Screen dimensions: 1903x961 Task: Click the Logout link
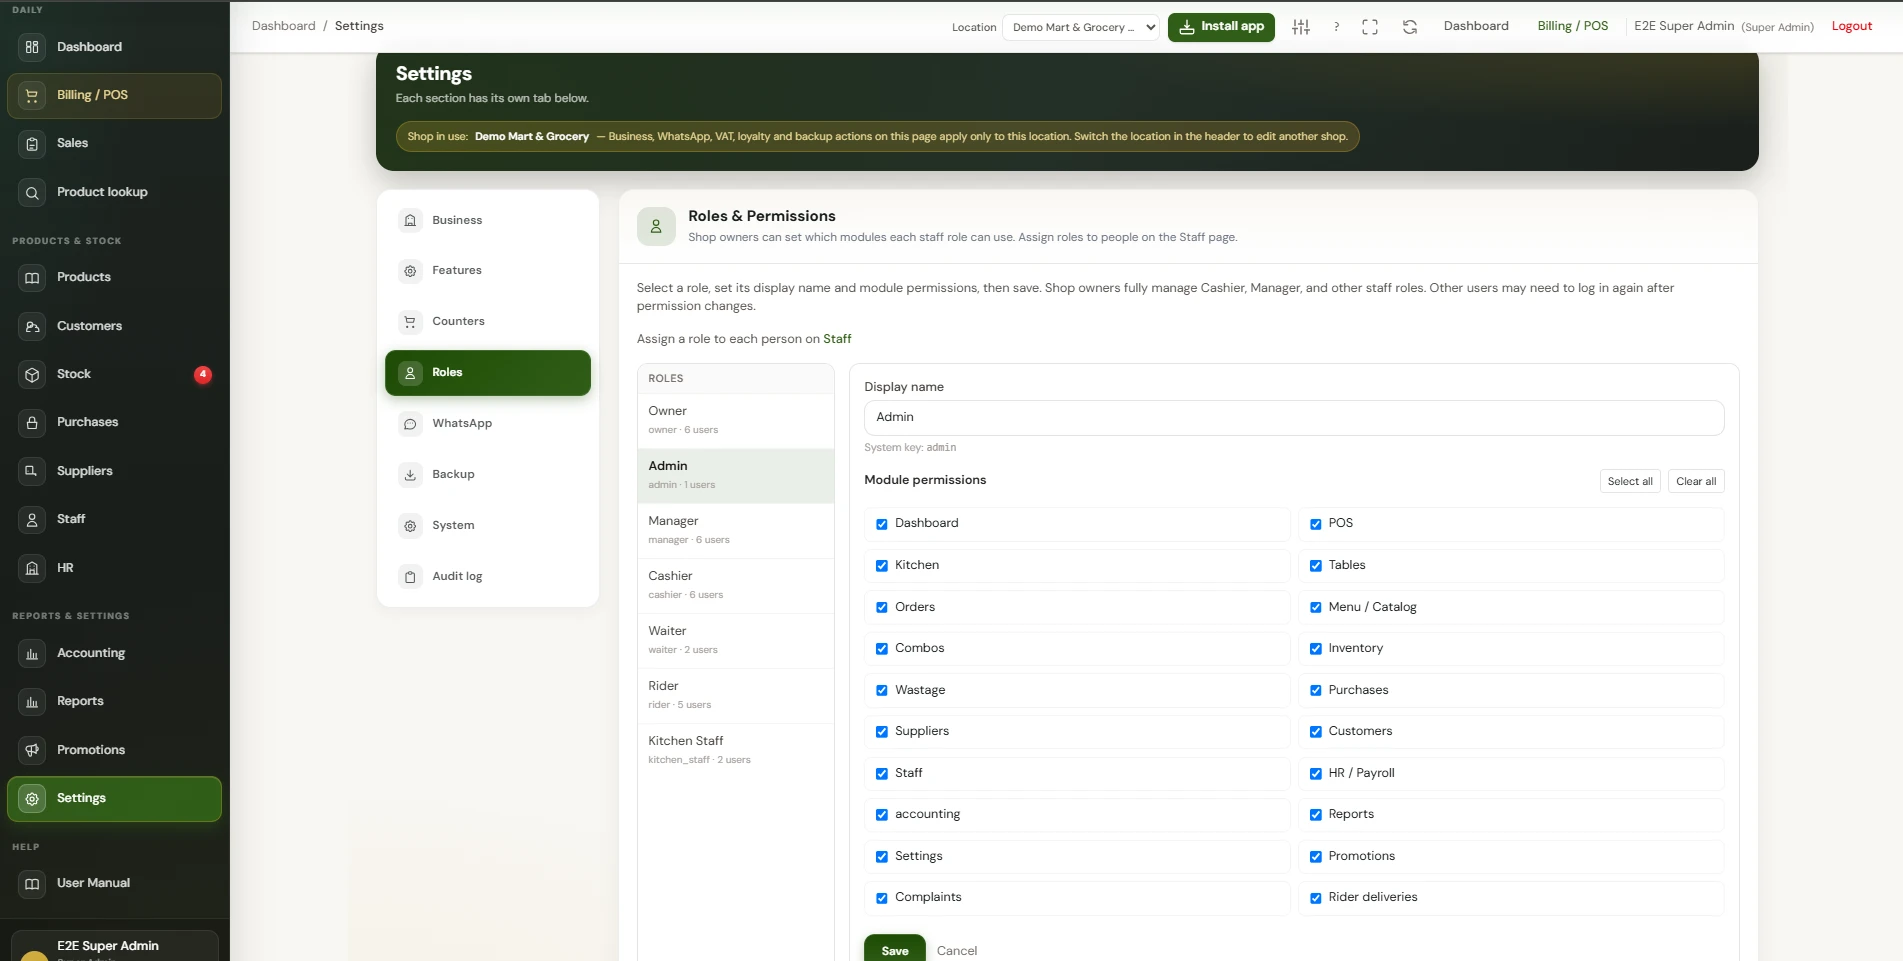pyautogui.click(x=1851, y=26)
